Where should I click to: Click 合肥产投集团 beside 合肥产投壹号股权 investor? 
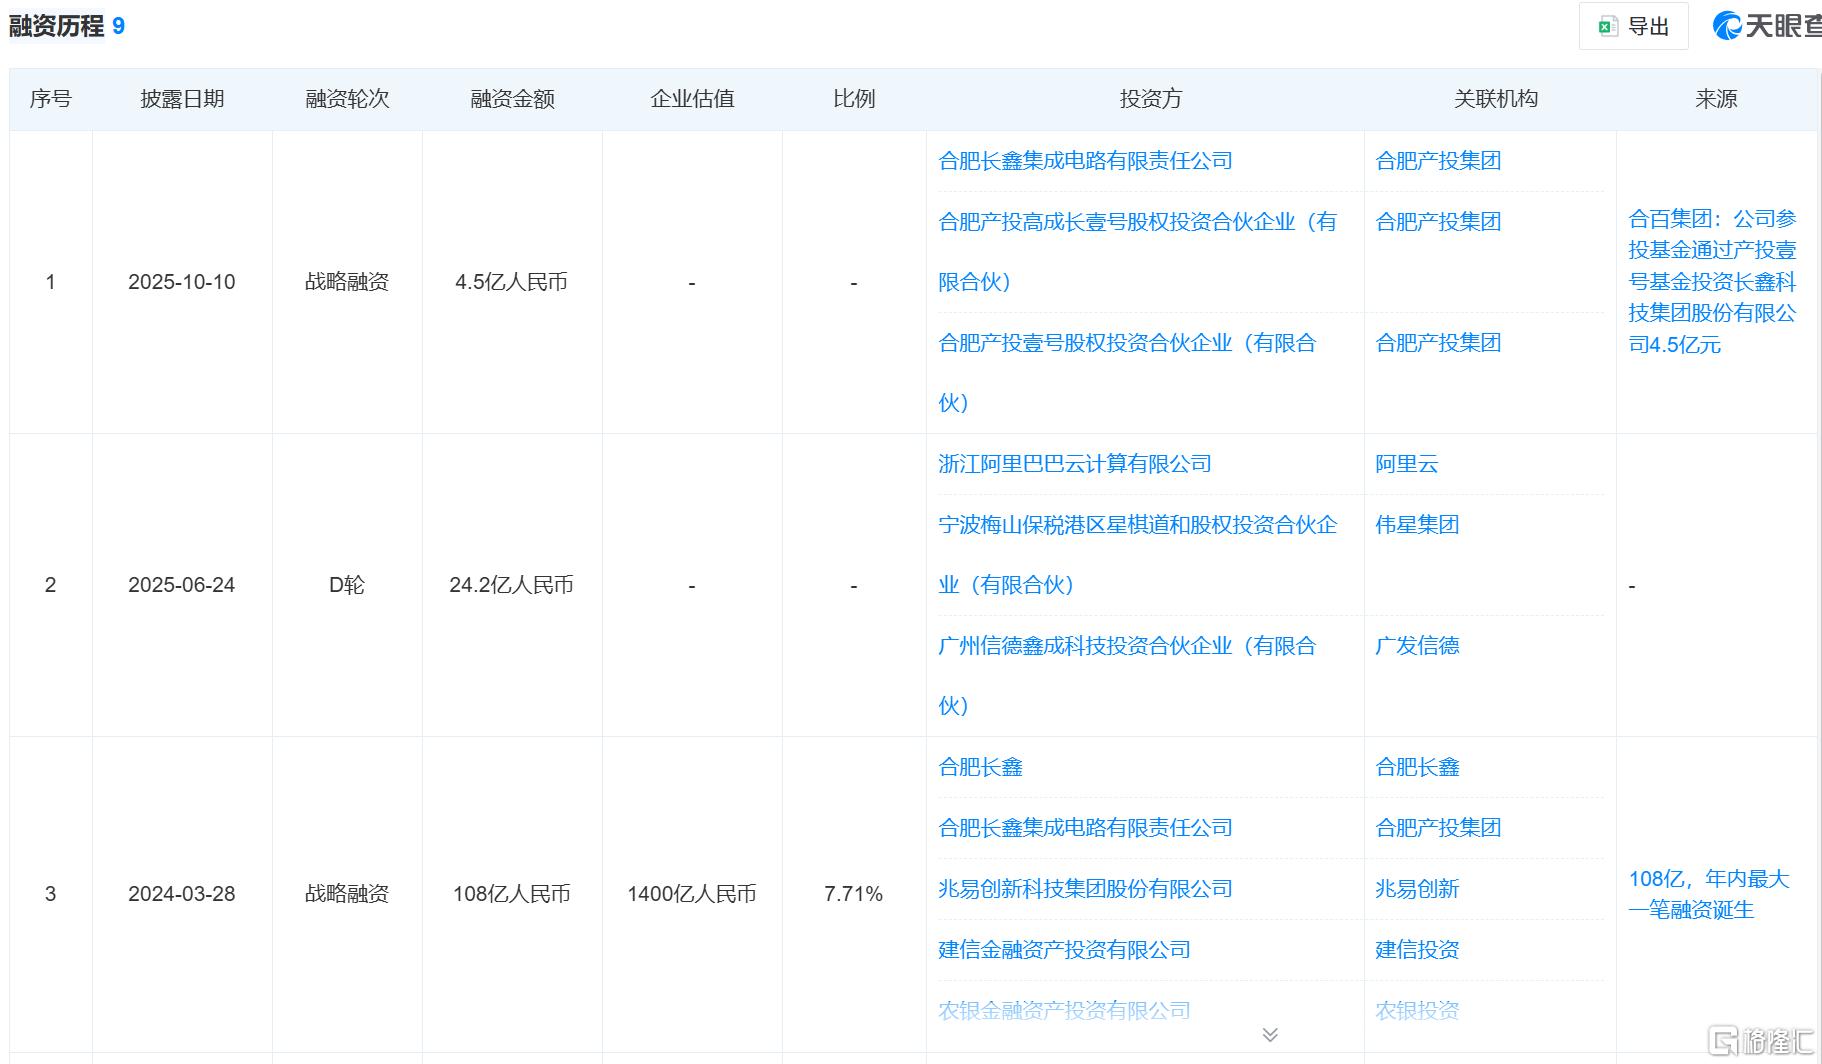click(x=1438, y=343)
